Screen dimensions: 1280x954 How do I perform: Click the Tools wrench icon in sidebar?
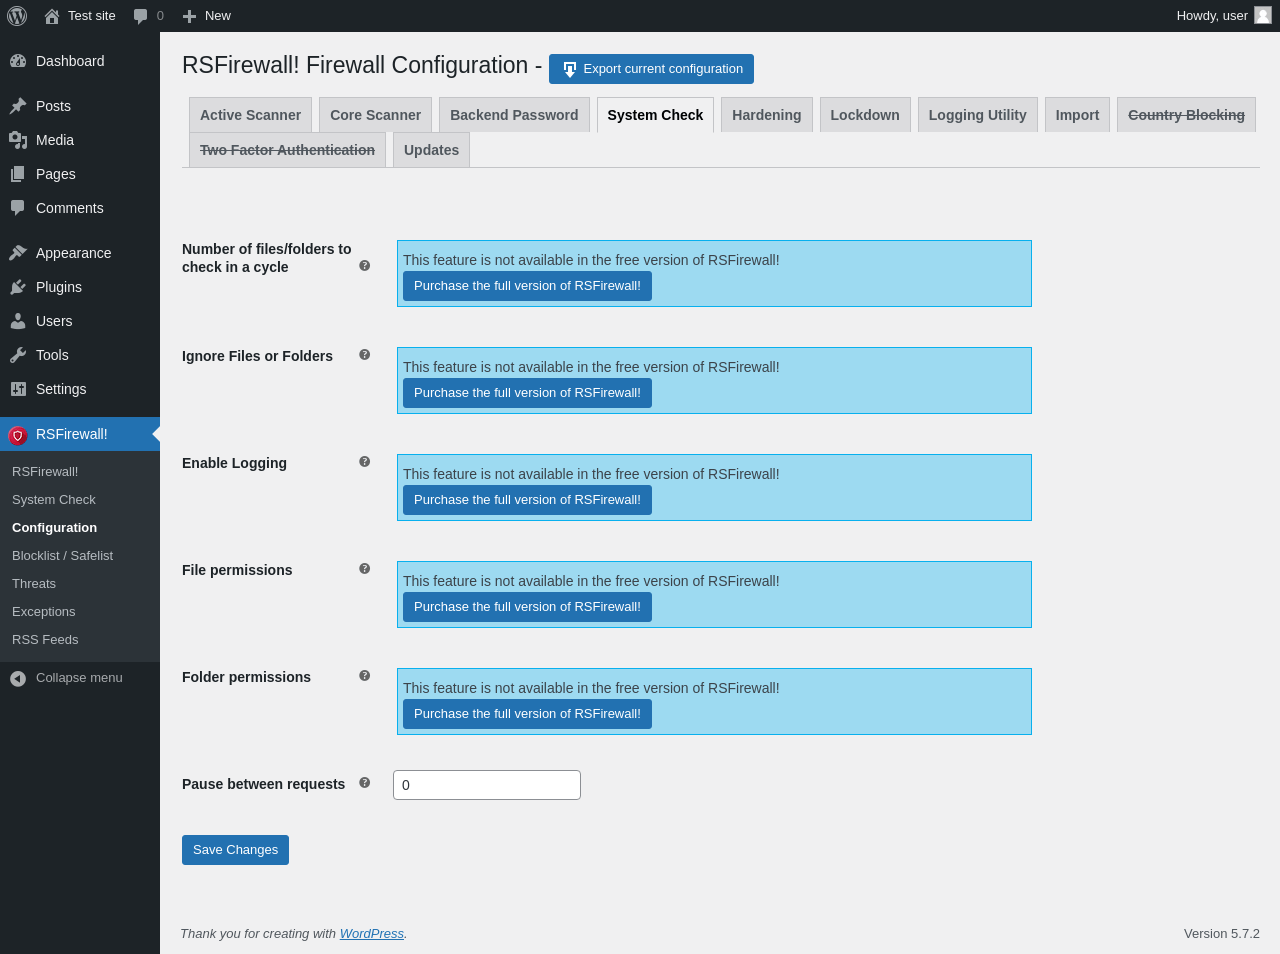[x=18, y=355]
